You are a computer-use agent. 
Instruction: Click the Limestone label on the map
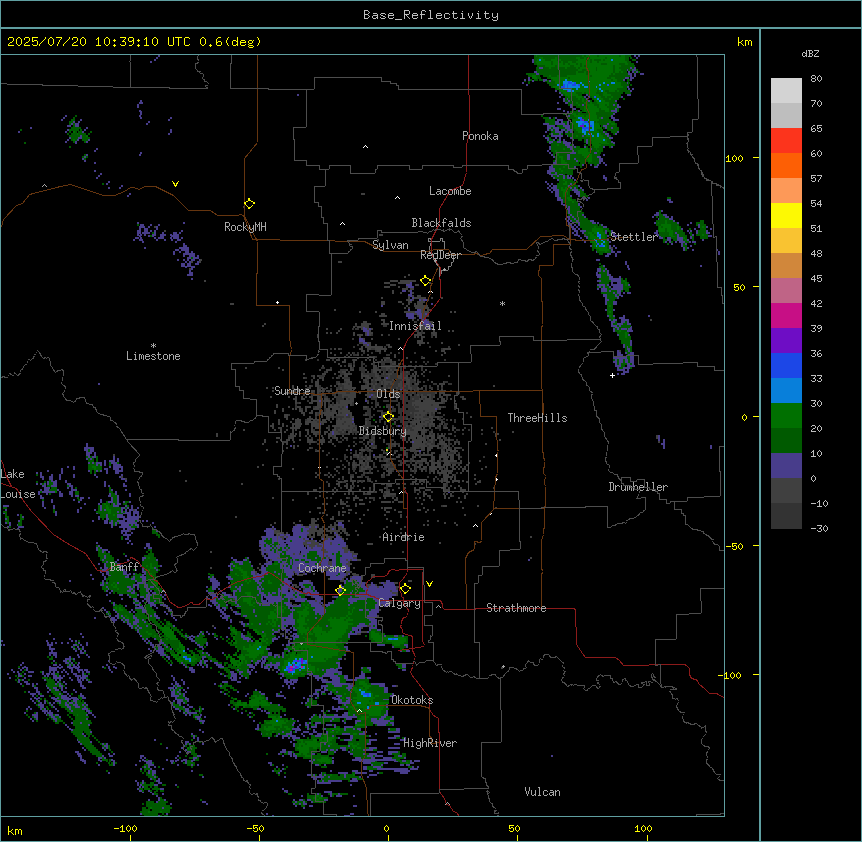[153, 356]
